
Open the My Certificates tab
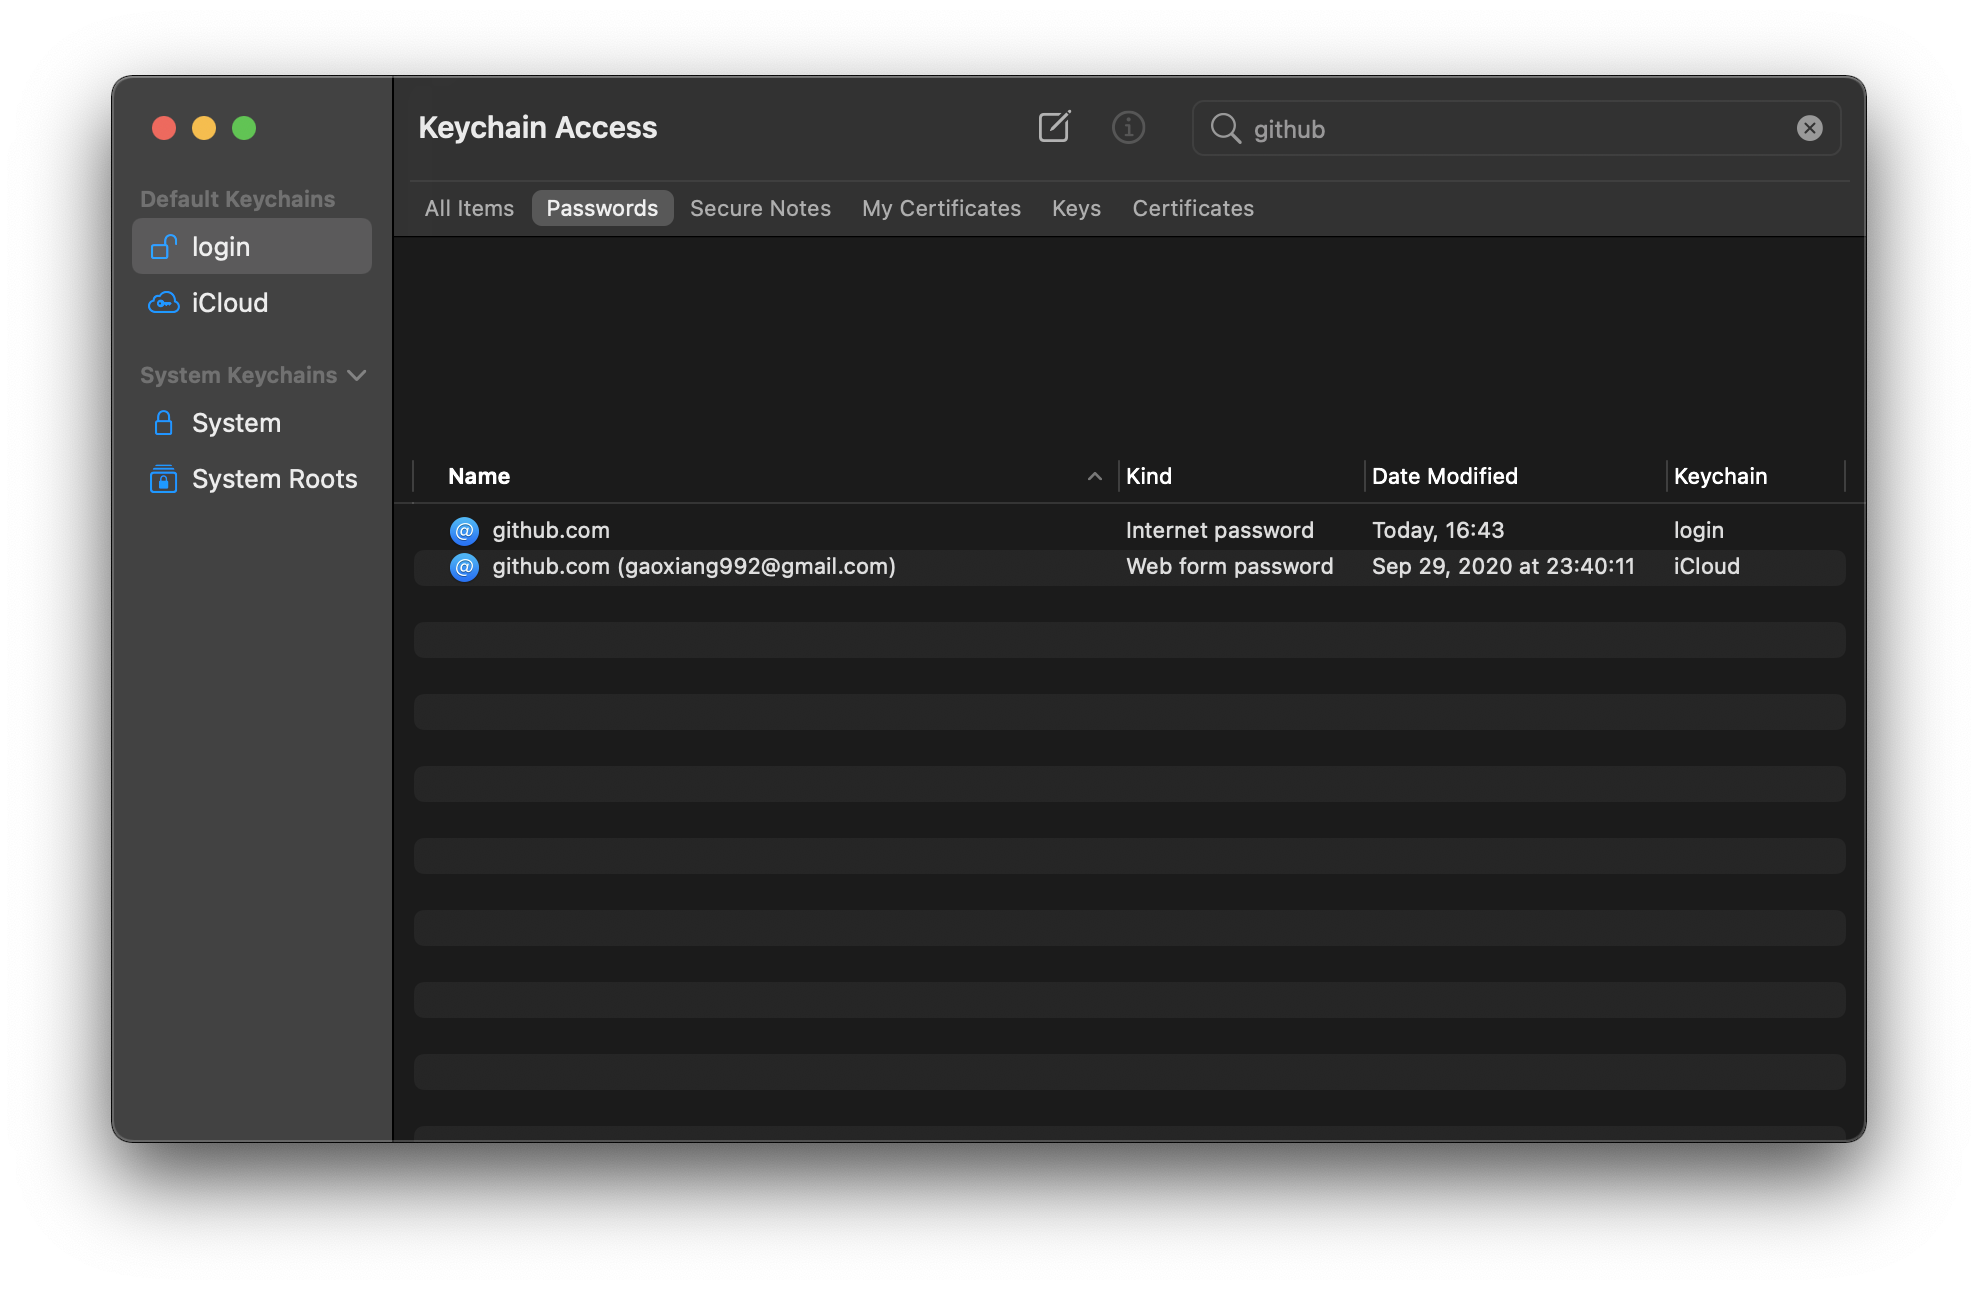[x=941, y=208]
